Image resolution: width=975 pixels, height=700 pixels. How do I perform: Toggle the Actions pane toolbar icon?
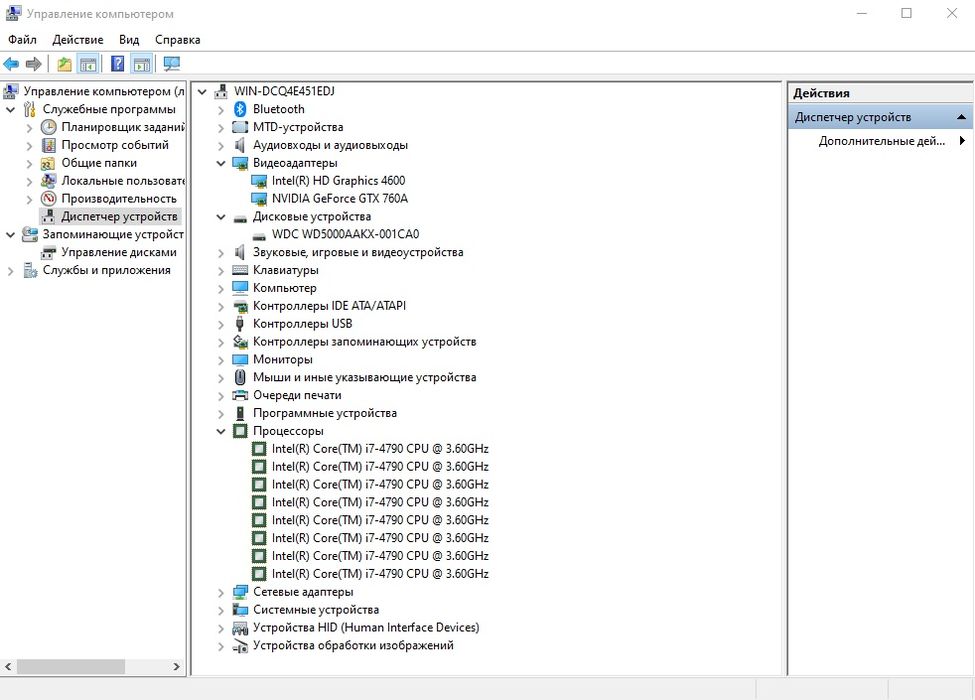point(142,63)
